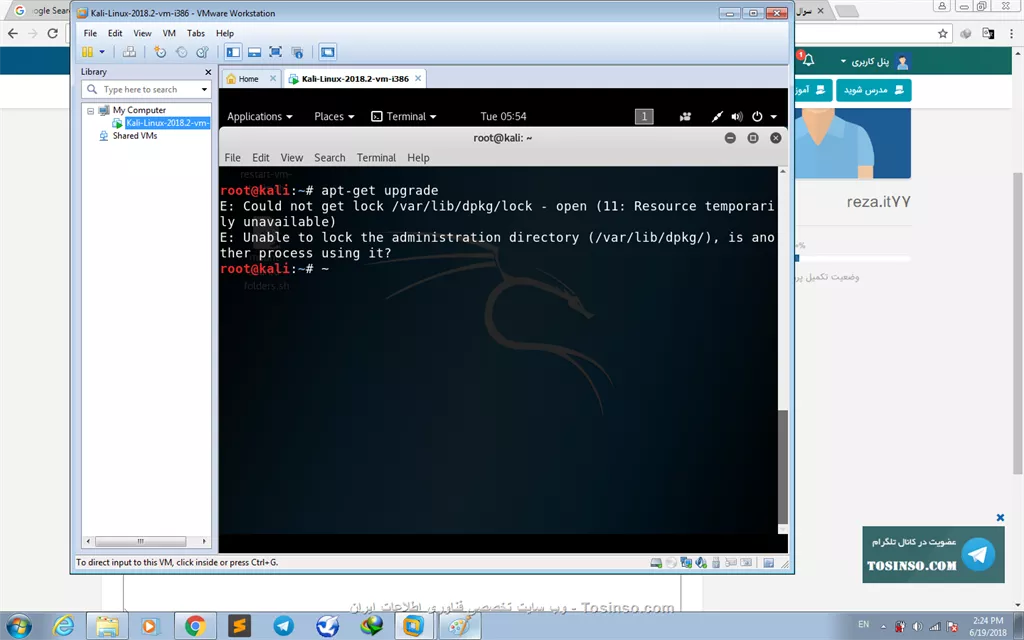Image resolution: width=1024 pixels, height=640 pixels.
Task: Click the browser reload button
Action: pyautogui.click(x=52, y=33)
